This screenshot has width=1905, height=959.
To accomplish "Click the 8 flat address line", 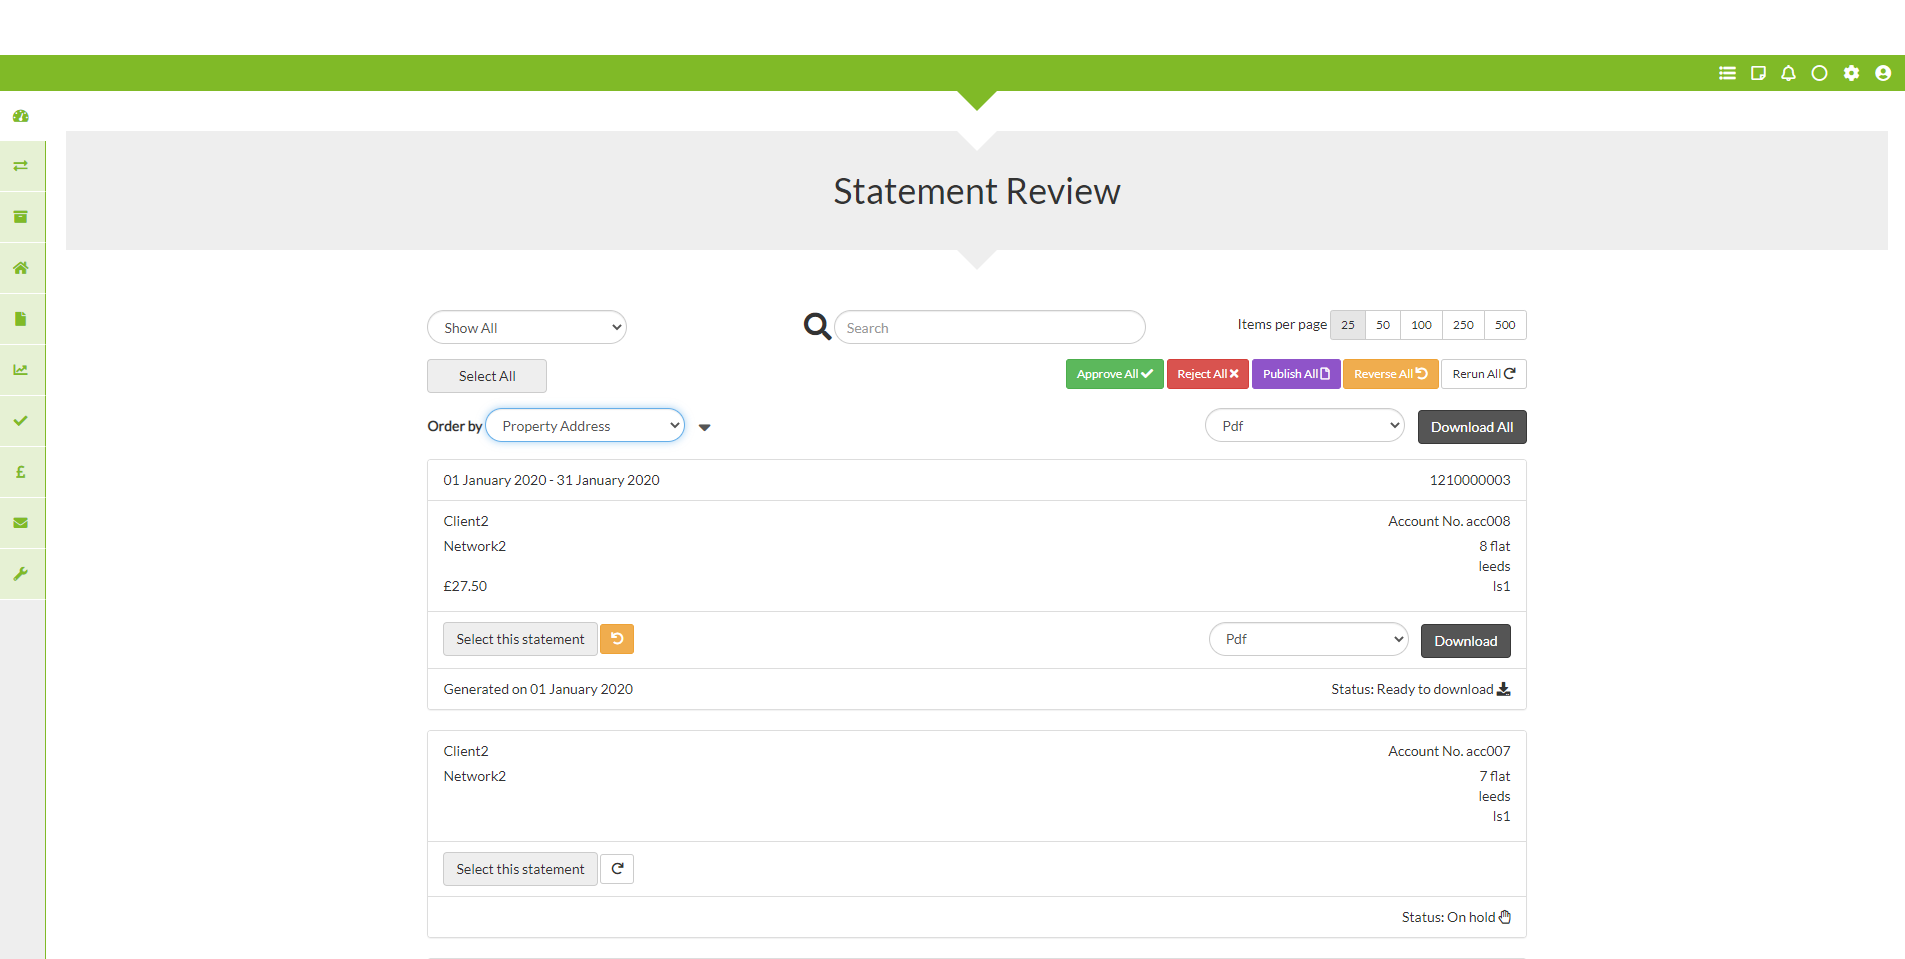I will pos(1494,546).
